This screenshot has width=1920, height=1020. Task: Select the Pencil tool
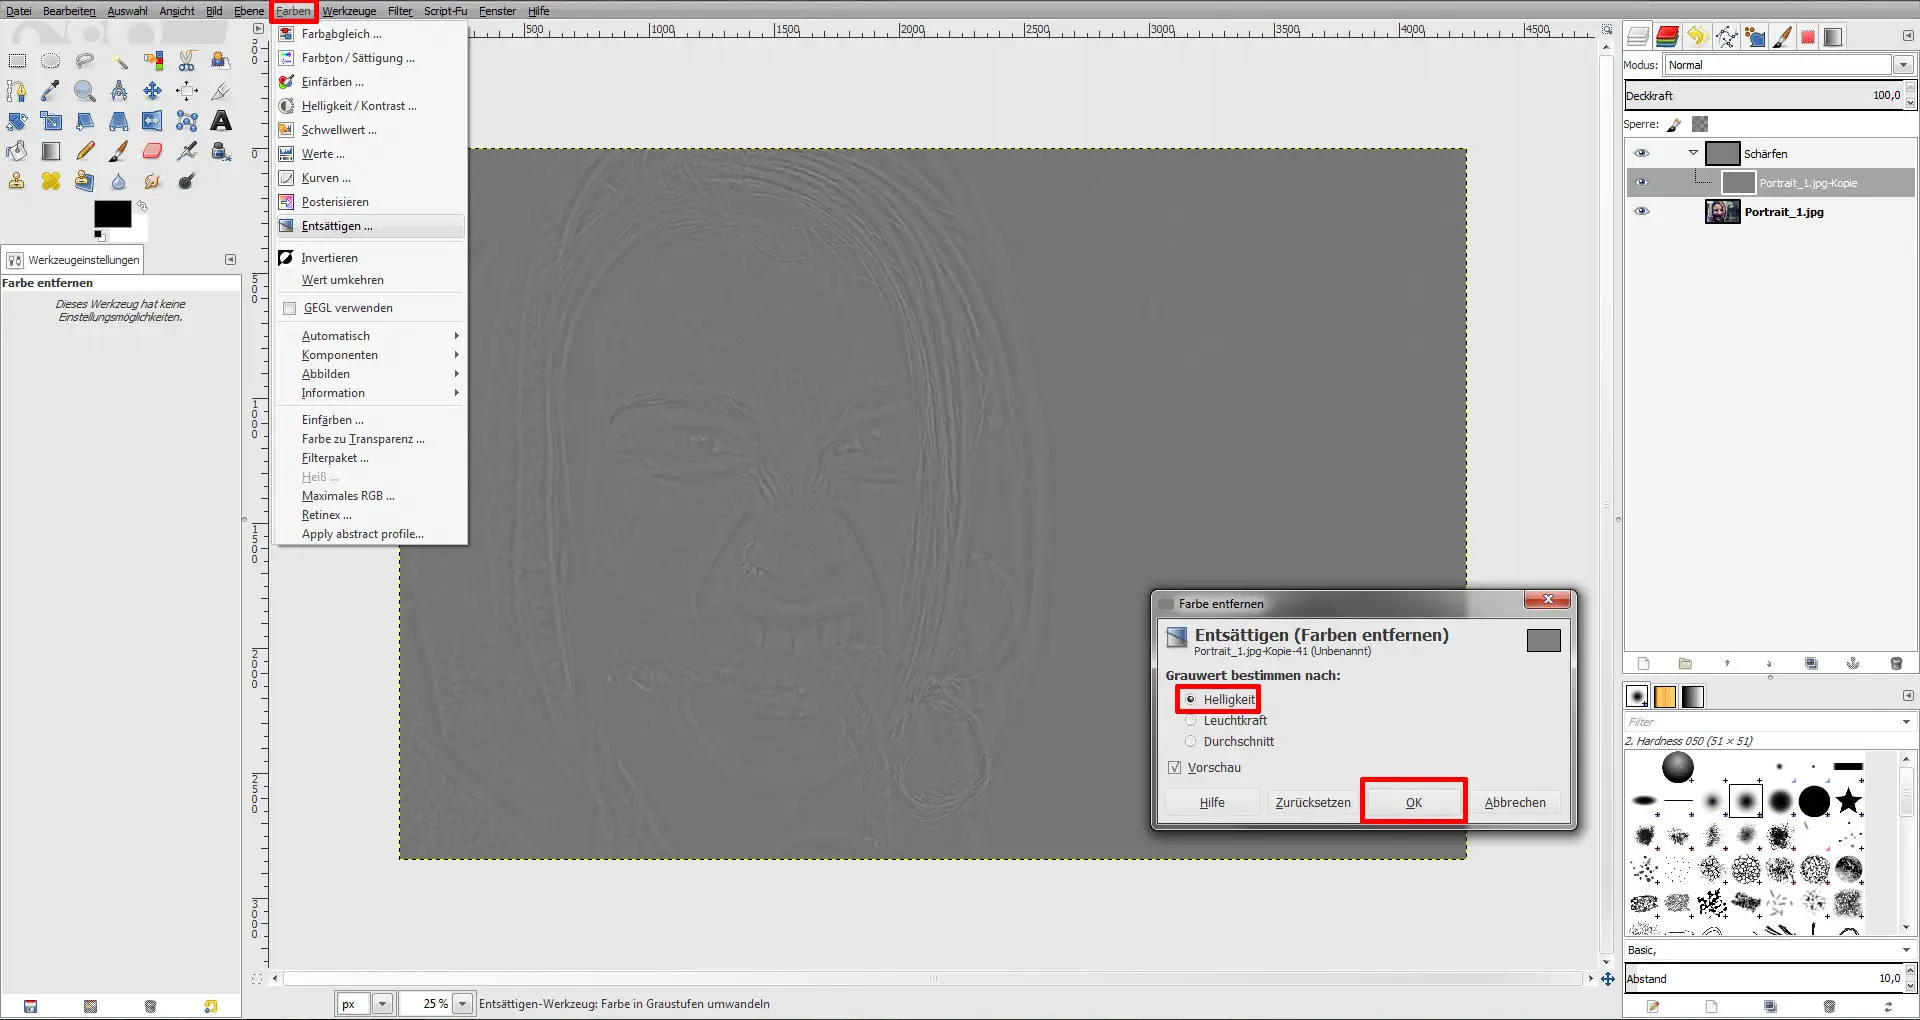[85, 151]
